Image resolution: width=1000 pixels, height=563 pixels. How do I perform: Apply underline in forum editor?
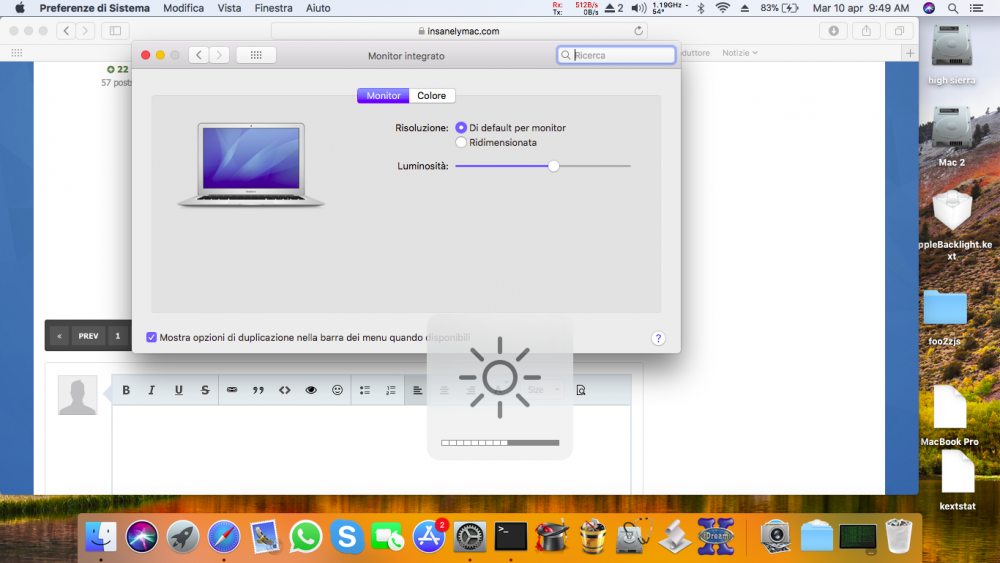179,390
